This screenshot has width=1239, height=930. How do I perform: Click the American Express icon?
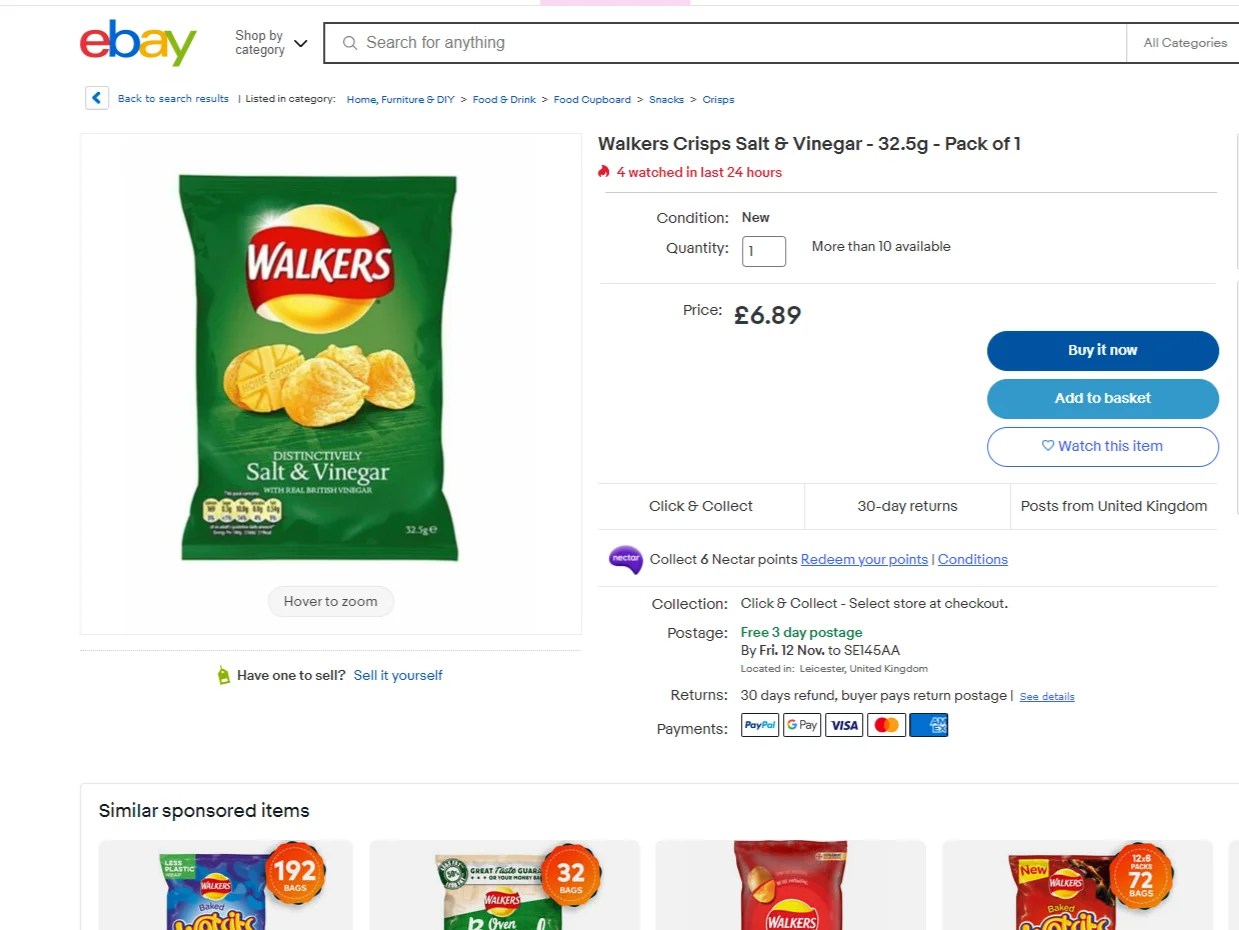coord(928,725)
